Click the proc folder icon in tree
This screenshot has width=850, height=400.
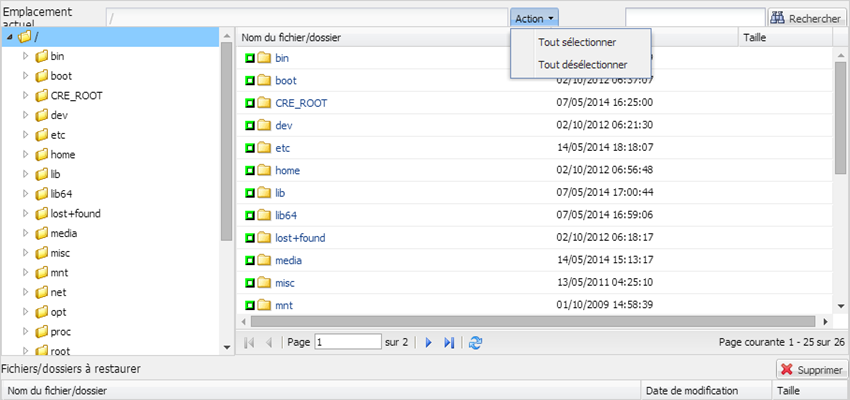point(42,332)
